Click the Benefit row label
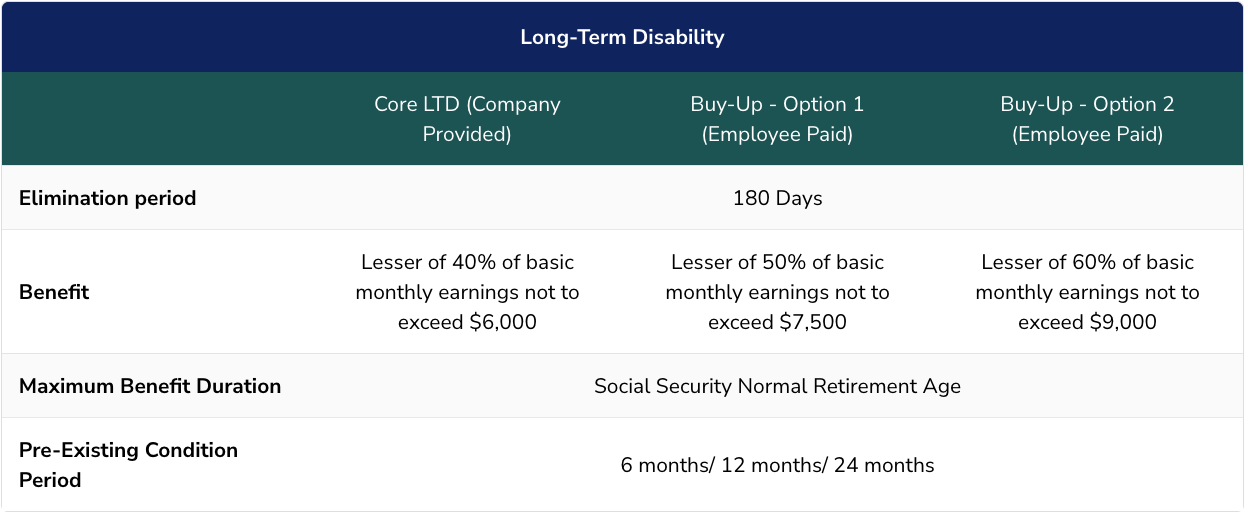 point(54,292)
